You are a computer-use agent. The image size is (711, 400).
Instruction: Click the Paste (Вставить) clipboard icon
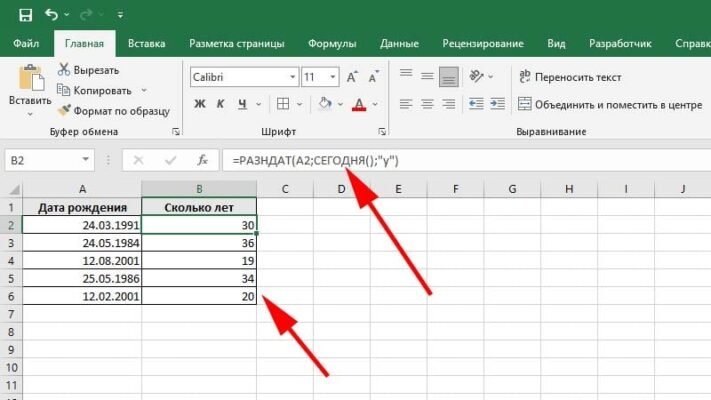tap(30, 80)
